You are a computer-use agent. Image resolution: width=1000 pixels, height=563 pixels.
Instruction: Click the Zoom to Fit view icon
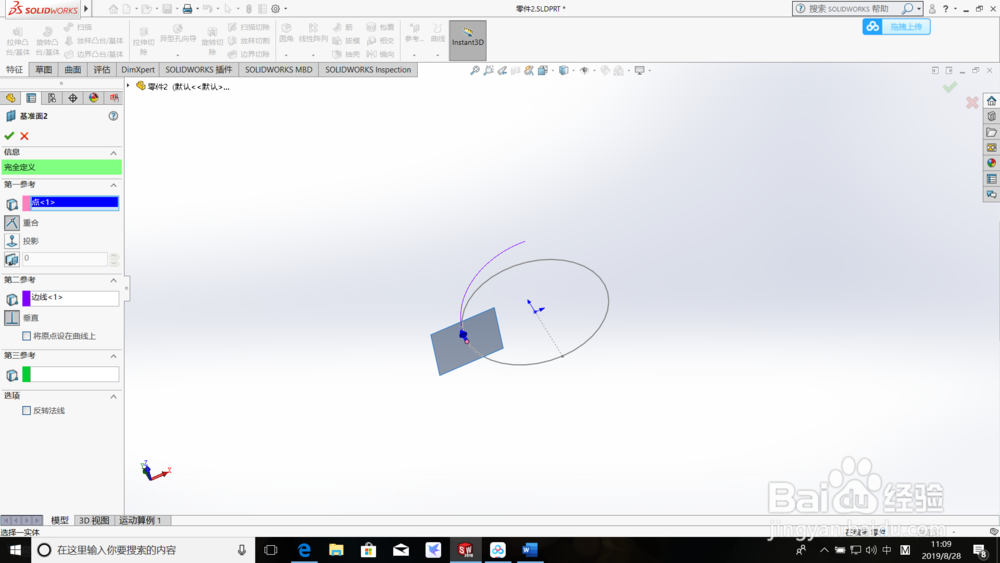pyautogui.click(x=475, y=71)
